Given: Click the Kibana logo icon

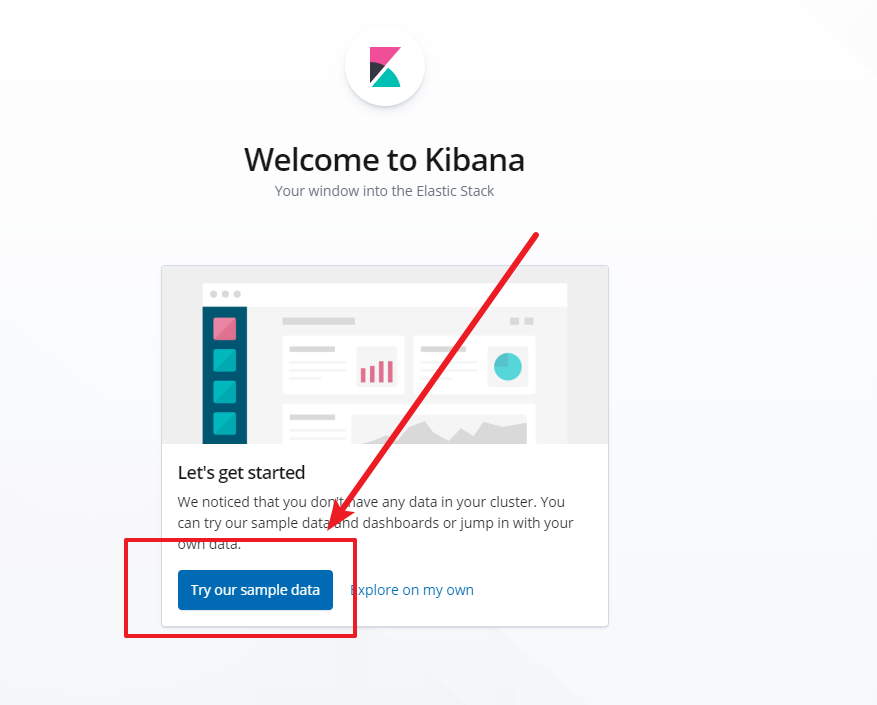Looking at the screenshot, I should click(385, 66).
